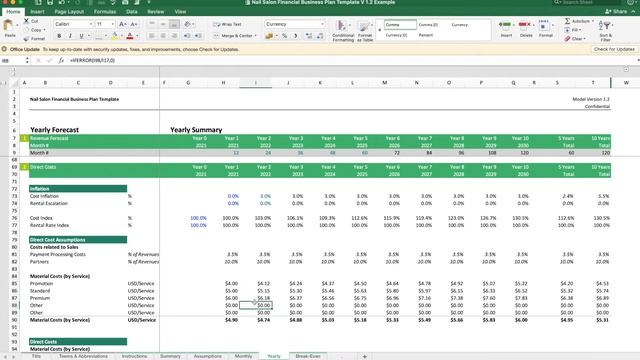640x360 pixels.
Task: Click the Share button
Action: pos(617,11)
